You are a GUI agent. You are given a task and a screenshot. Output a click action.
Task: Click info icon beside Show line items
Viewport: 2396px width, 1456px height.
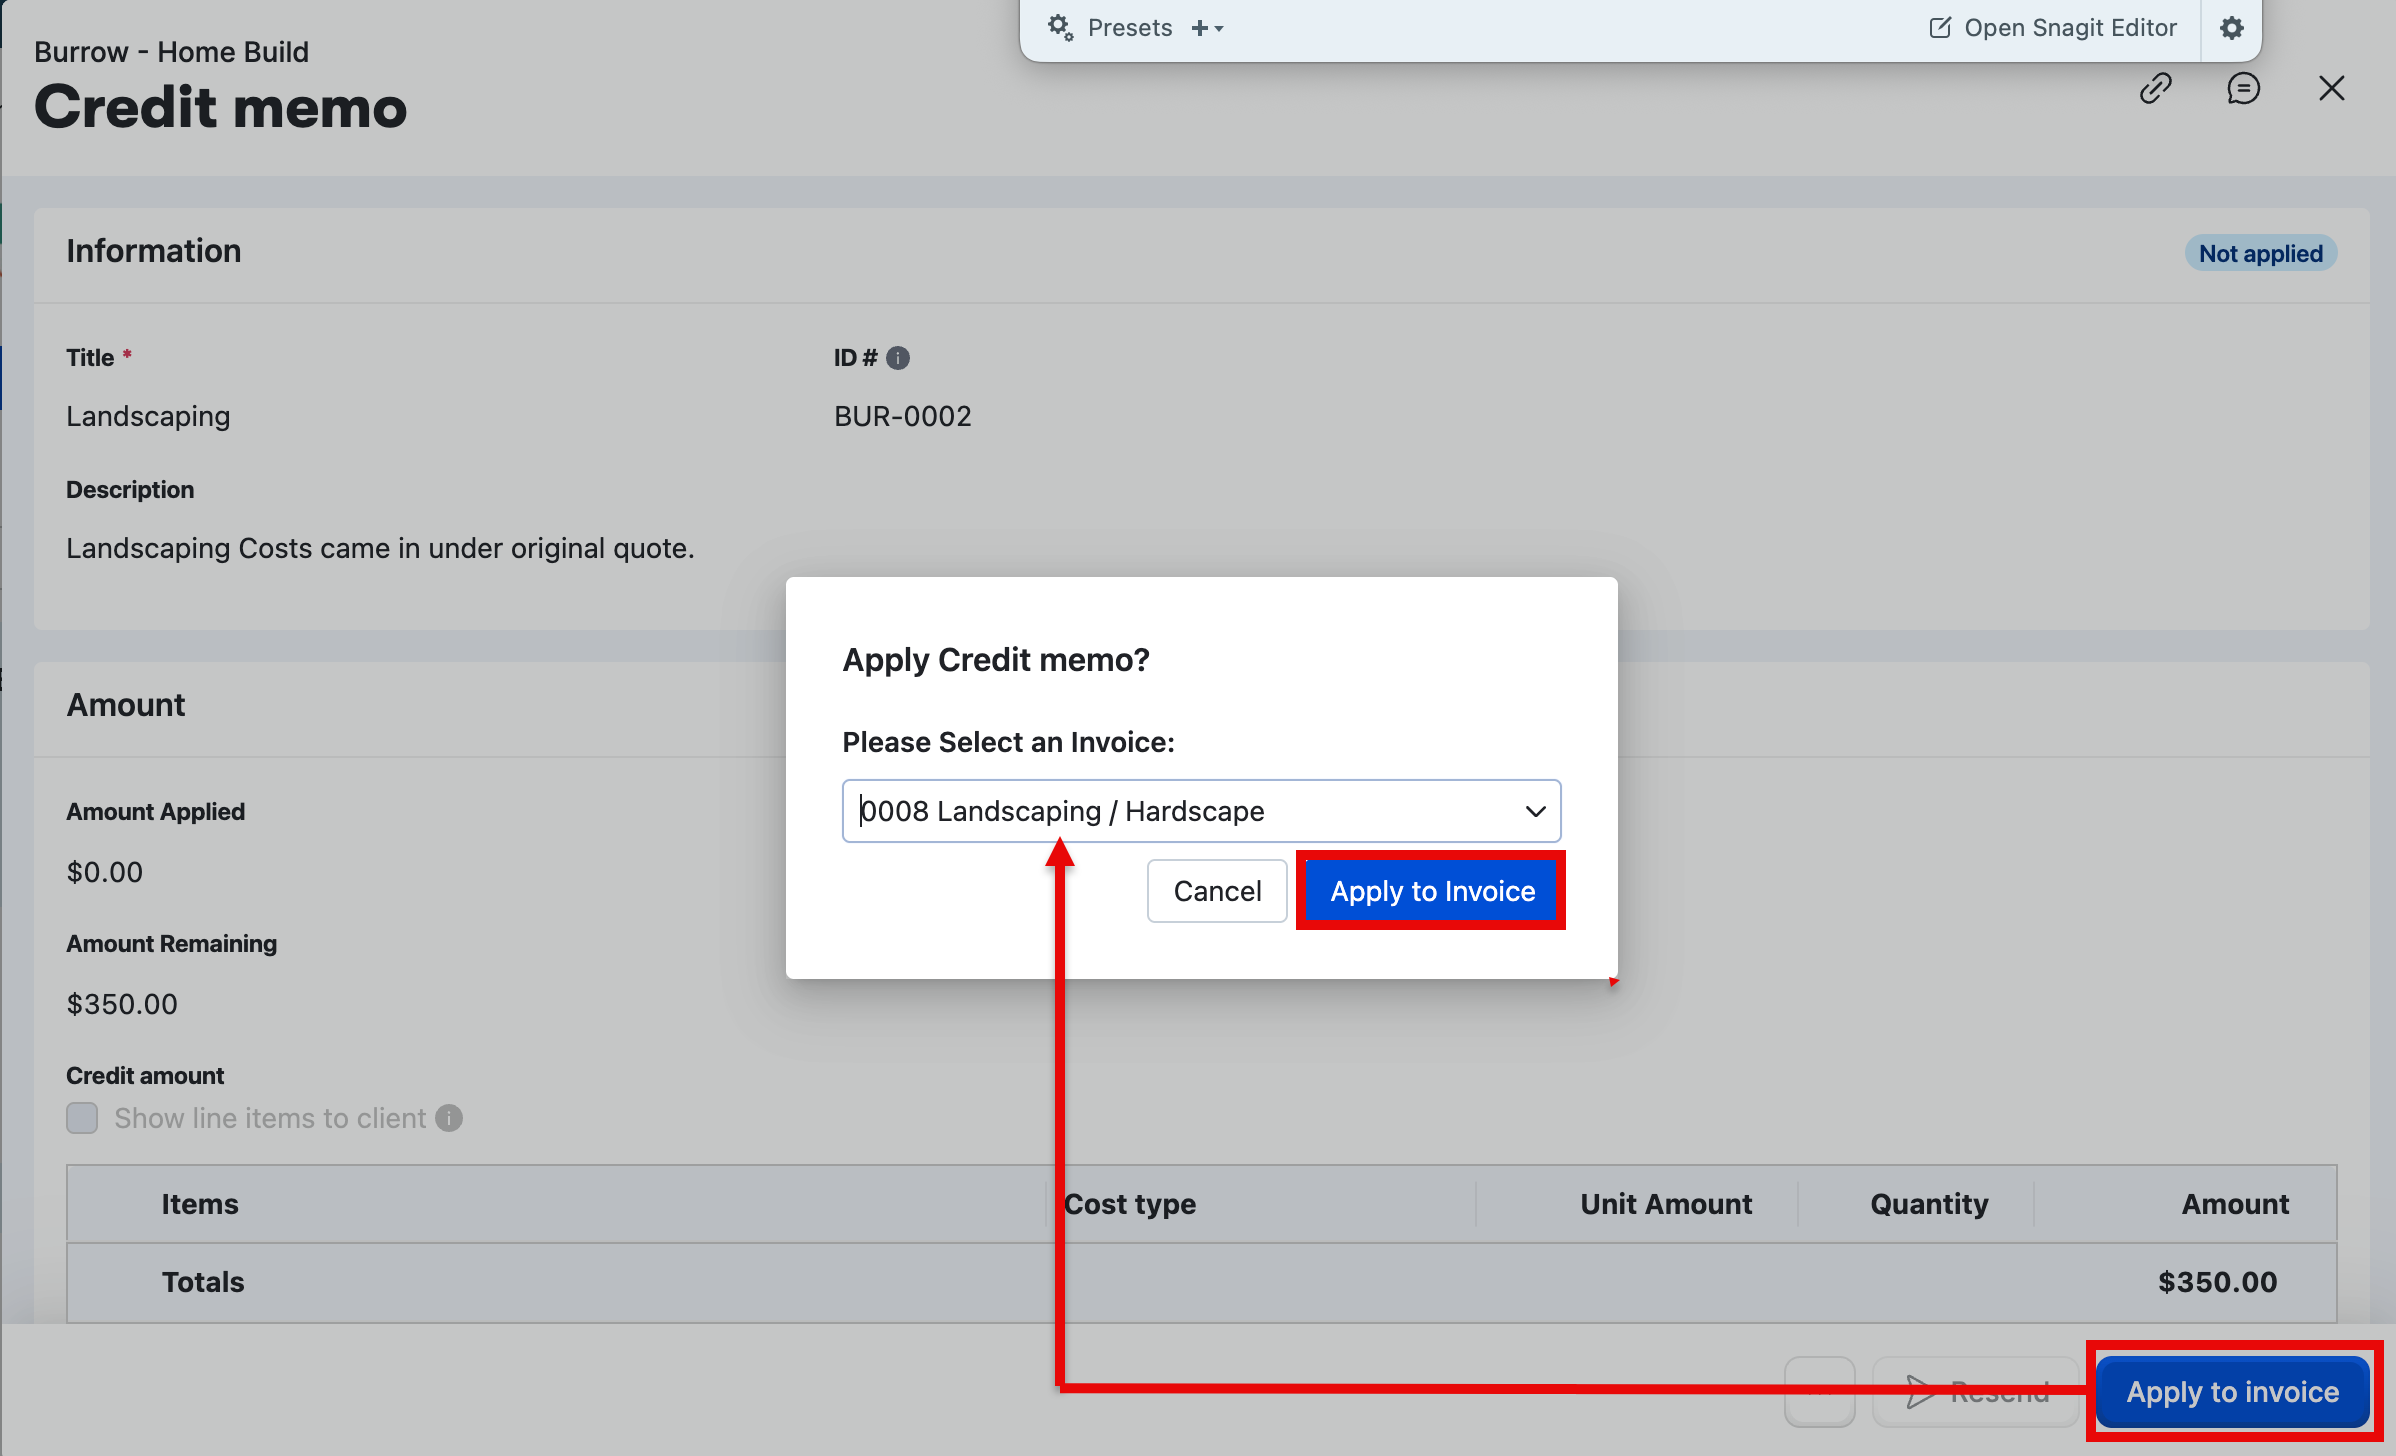coord(449,1118)
